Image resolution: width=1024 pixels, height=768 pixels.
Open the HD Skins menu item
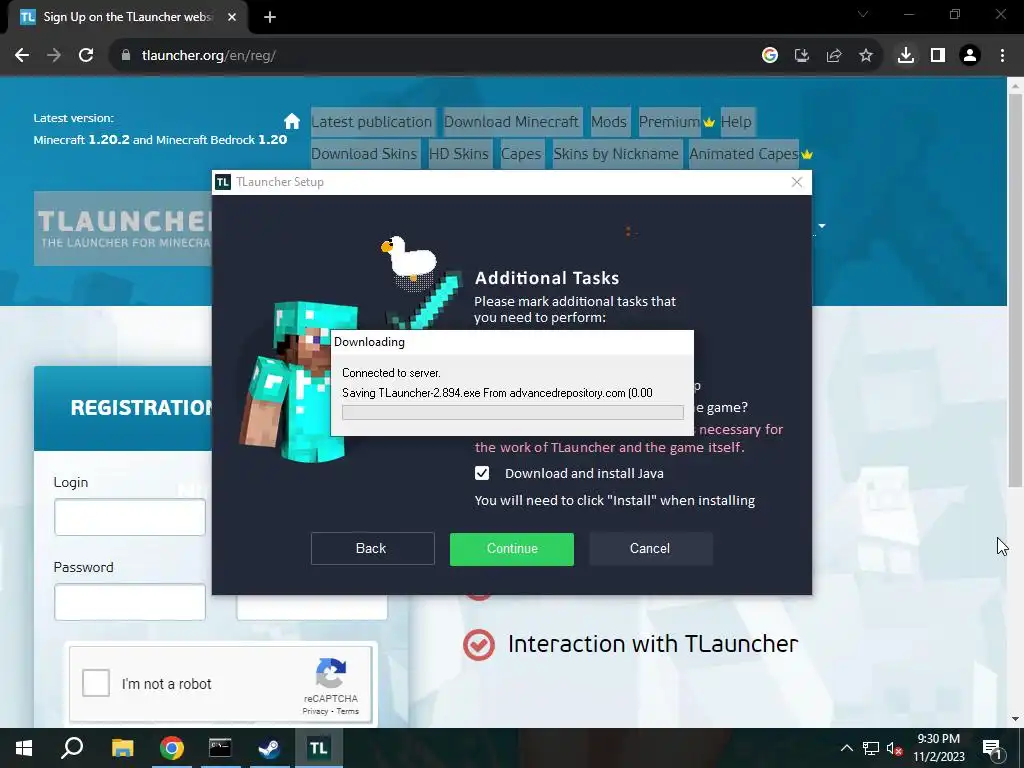459,154
